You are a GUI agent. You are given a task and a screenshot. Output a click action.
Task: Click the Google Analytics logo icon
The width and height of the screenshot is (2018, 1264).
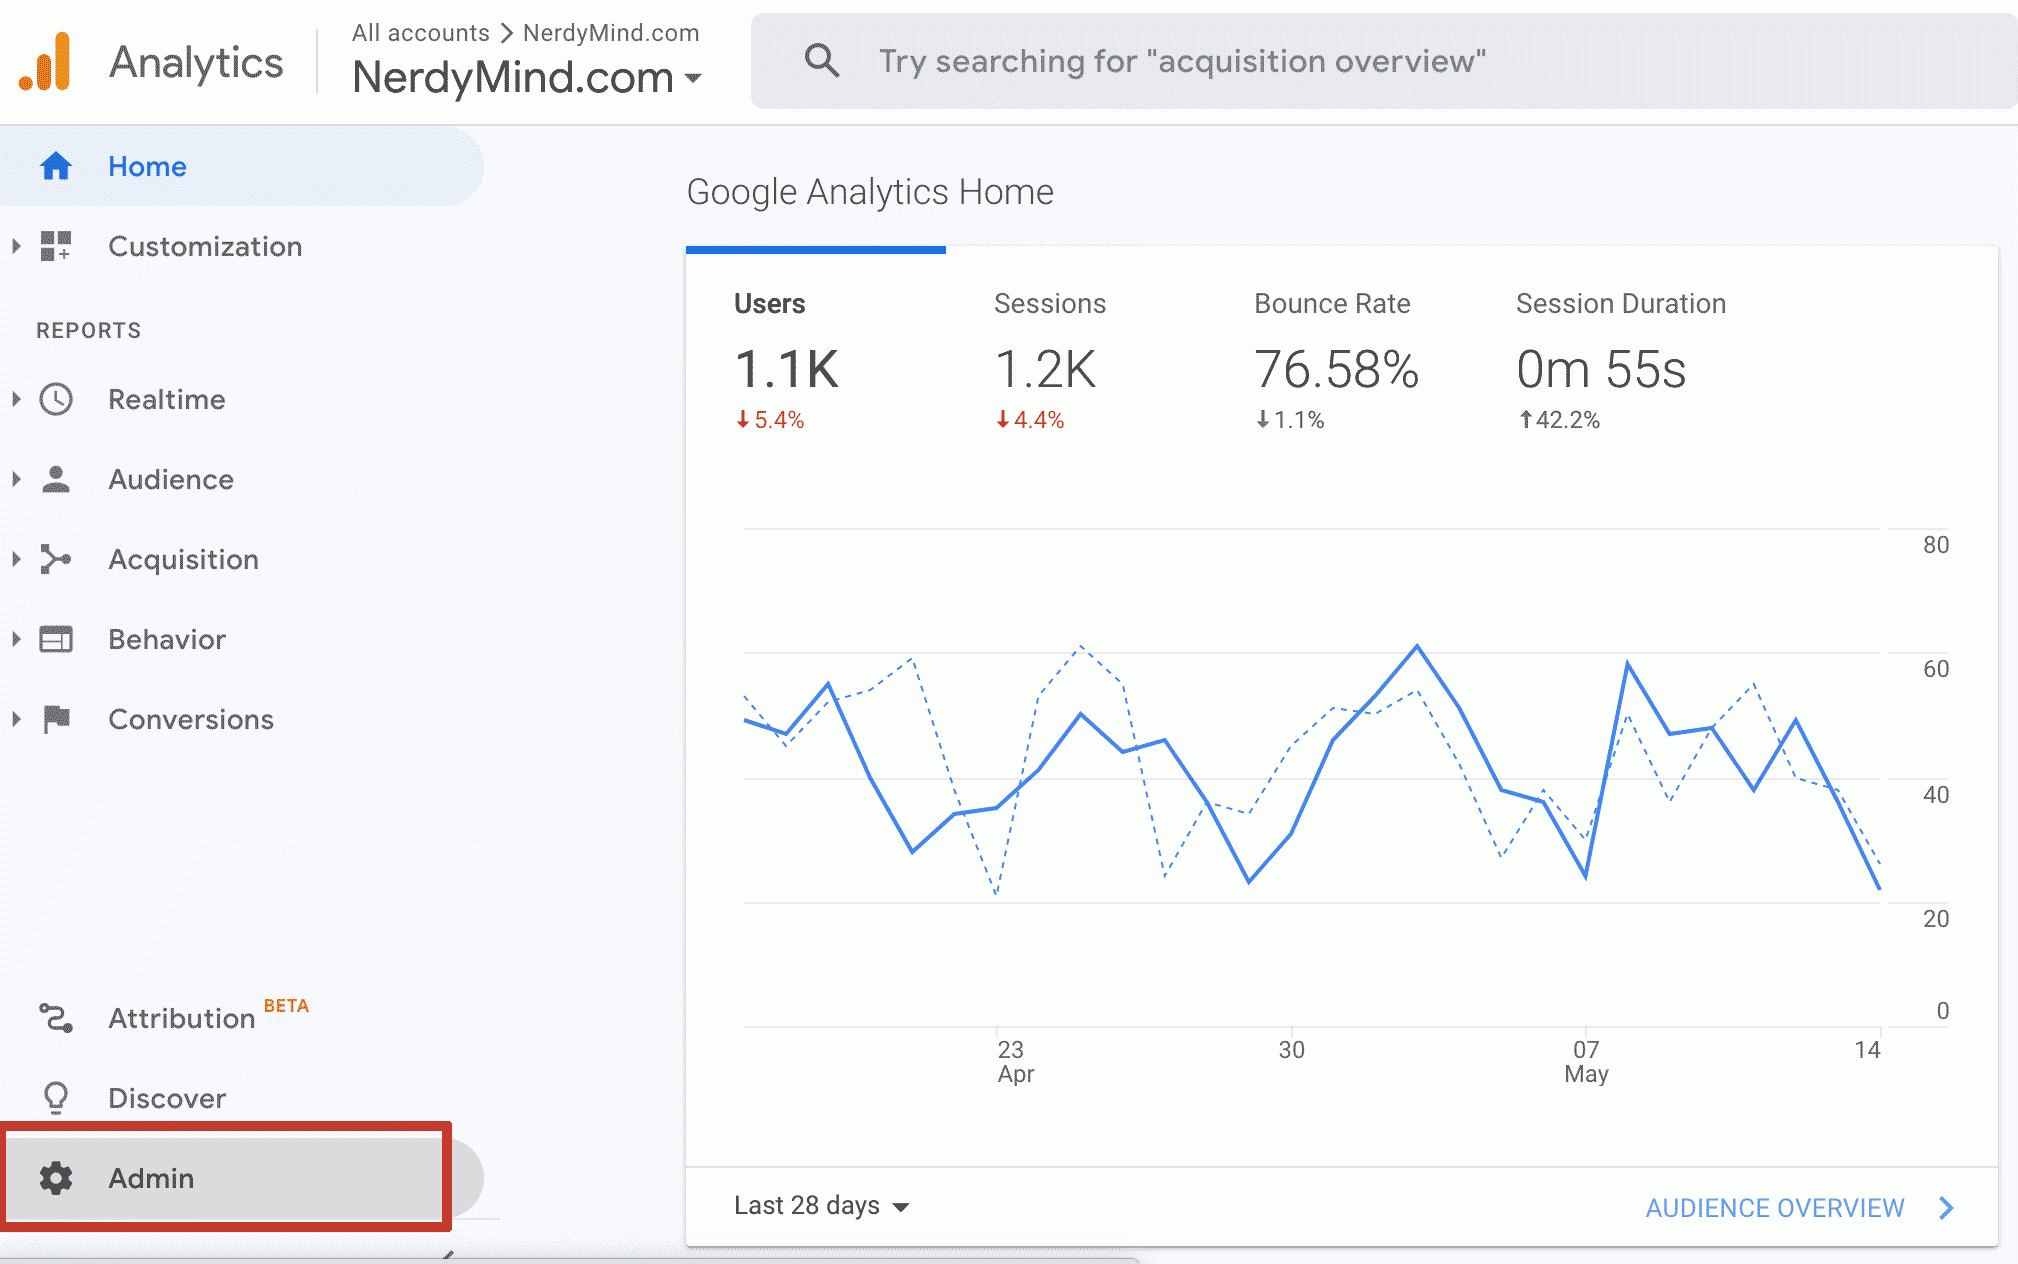(46, 62)
